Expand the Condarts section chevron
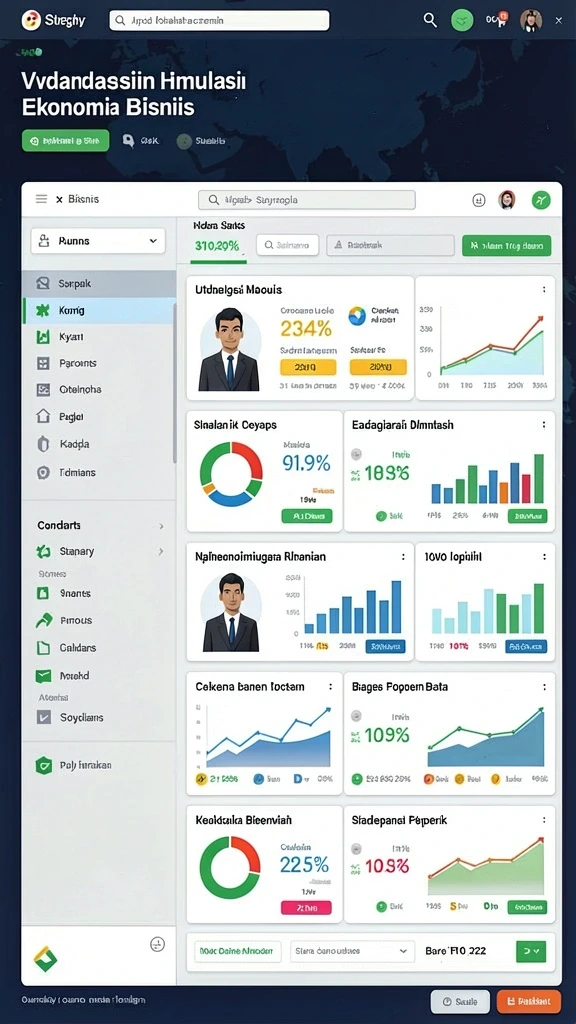The height and width of the screenshot is (1024, 576). coord(161,526)
